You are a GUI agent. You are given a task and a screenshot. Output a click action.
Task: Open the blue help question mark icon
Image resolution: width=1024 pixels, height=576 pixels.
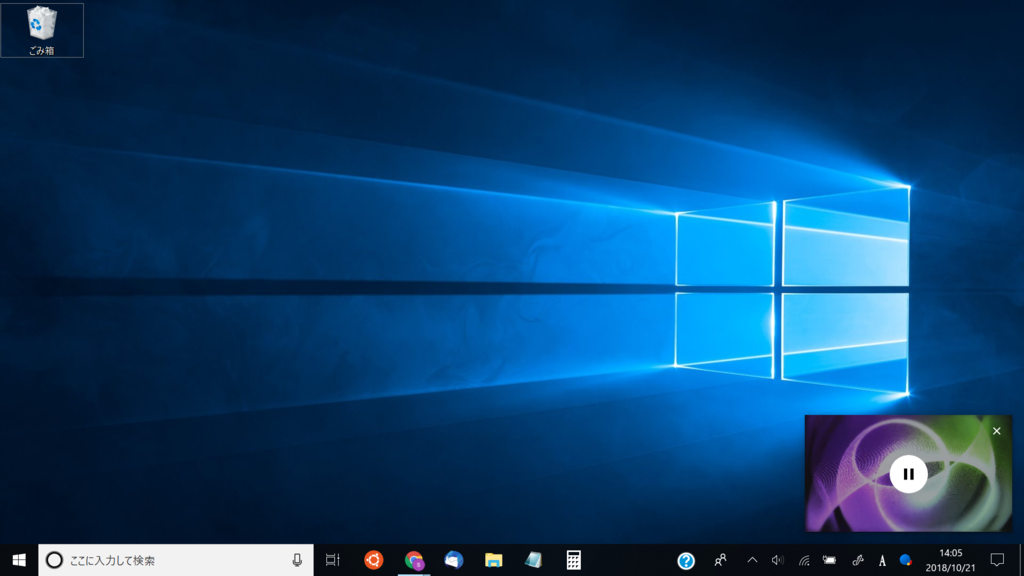tap(686, 561)
